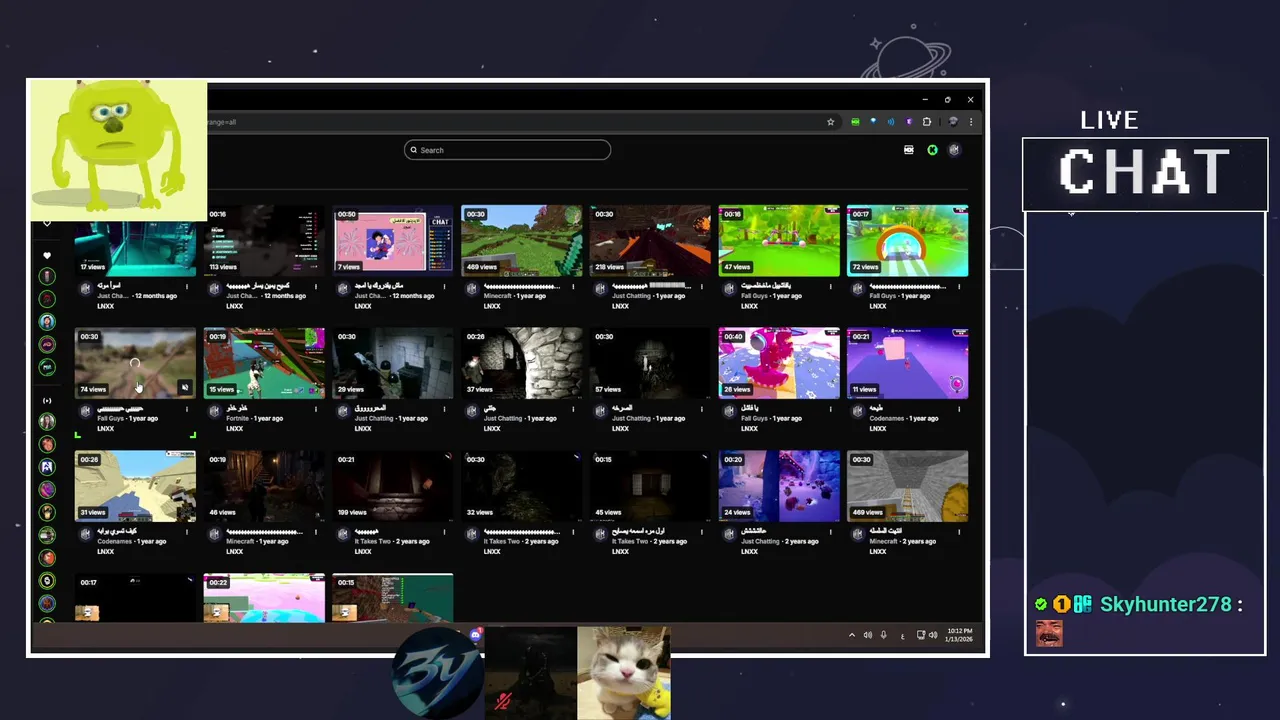The image size is (1280, 720).
Task: Open the It Takes Two clip with 199 views
Action: pos(393,487)
